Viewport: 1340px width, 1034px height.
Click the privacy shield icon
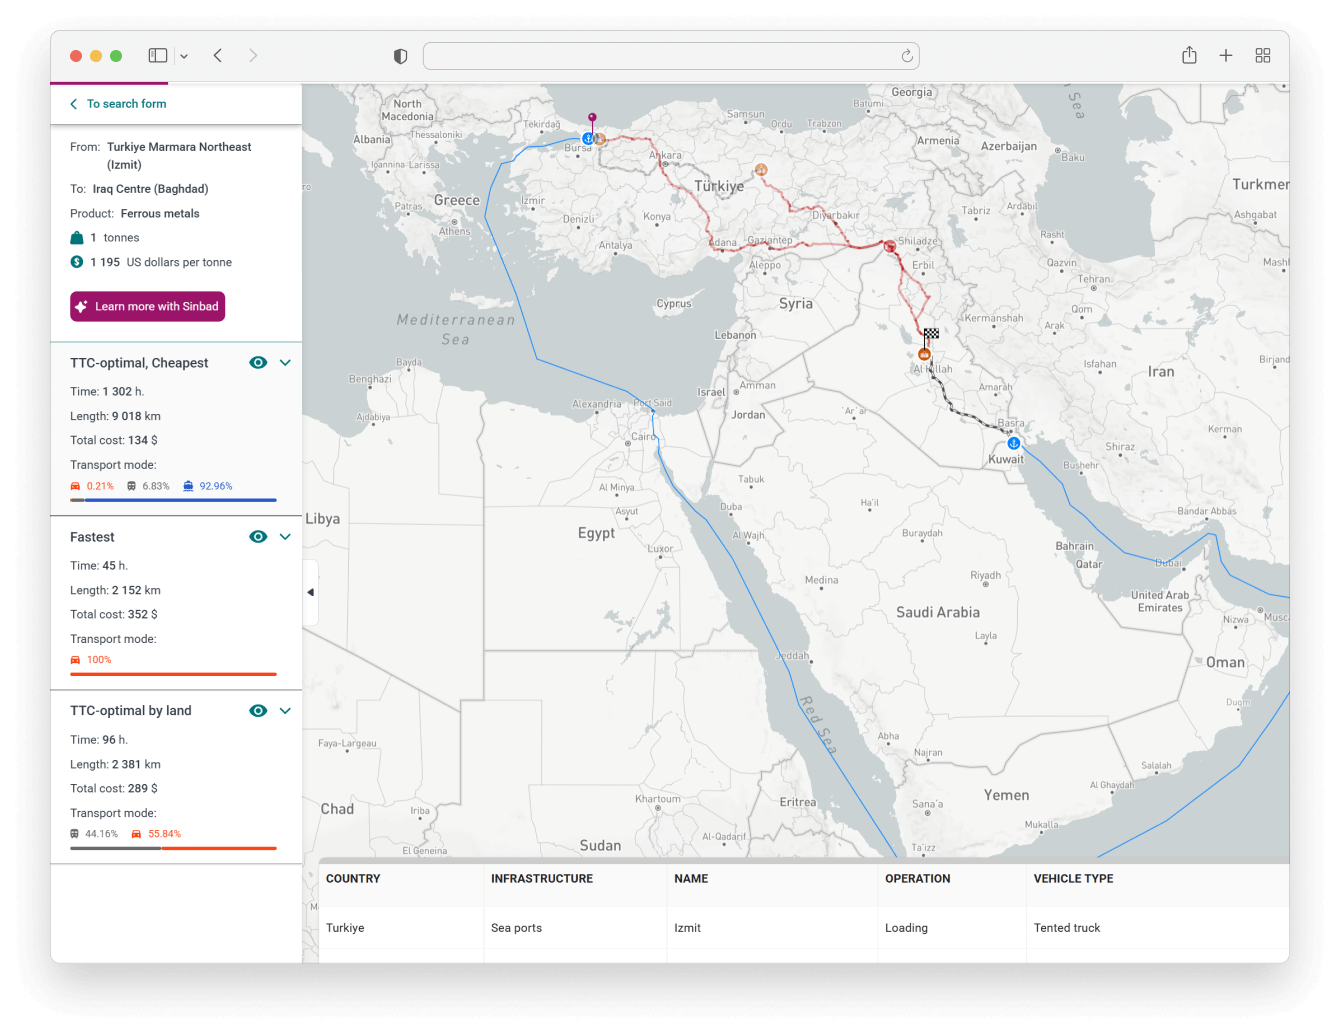pos(401,56)
